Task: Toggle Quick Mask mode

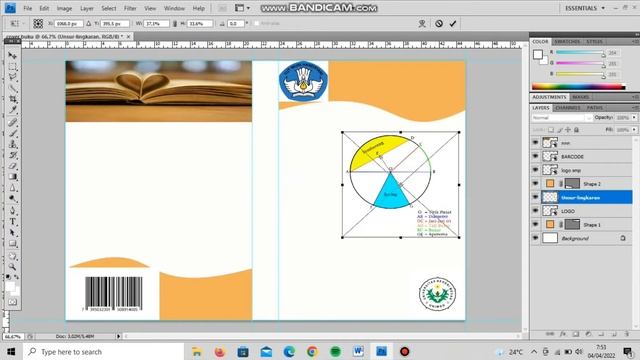Action: coord(13,302)
